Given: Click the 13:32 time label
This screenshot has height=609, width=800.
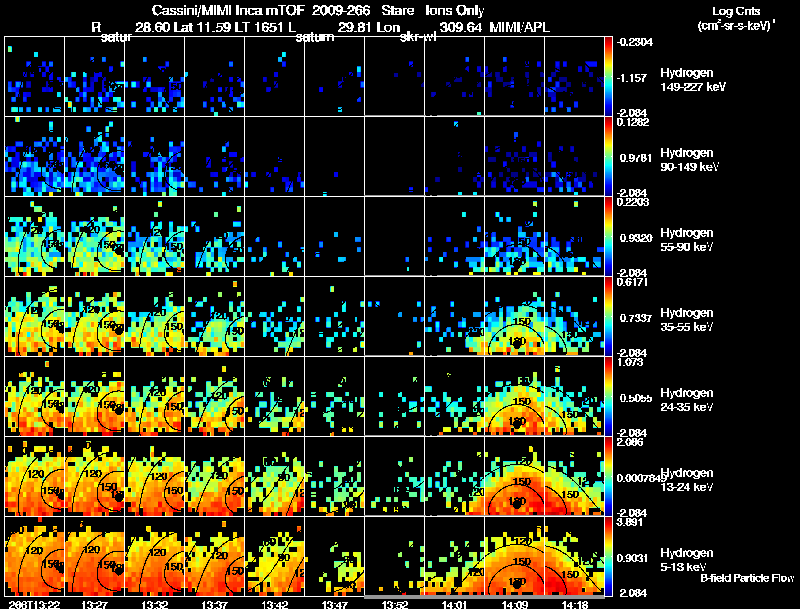Looking at the screenshot, I should (154, 604).
